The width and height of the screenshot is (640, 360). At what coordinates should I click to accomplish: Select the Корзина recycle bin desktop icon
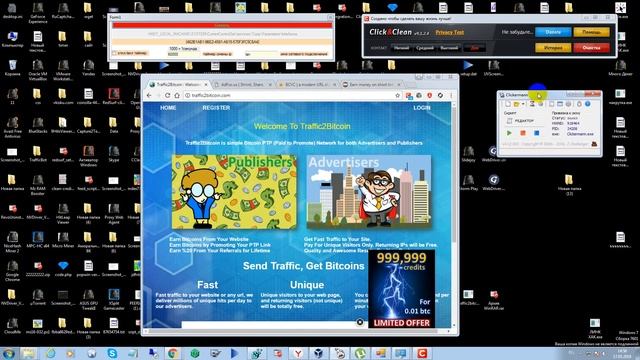[12, 69]
